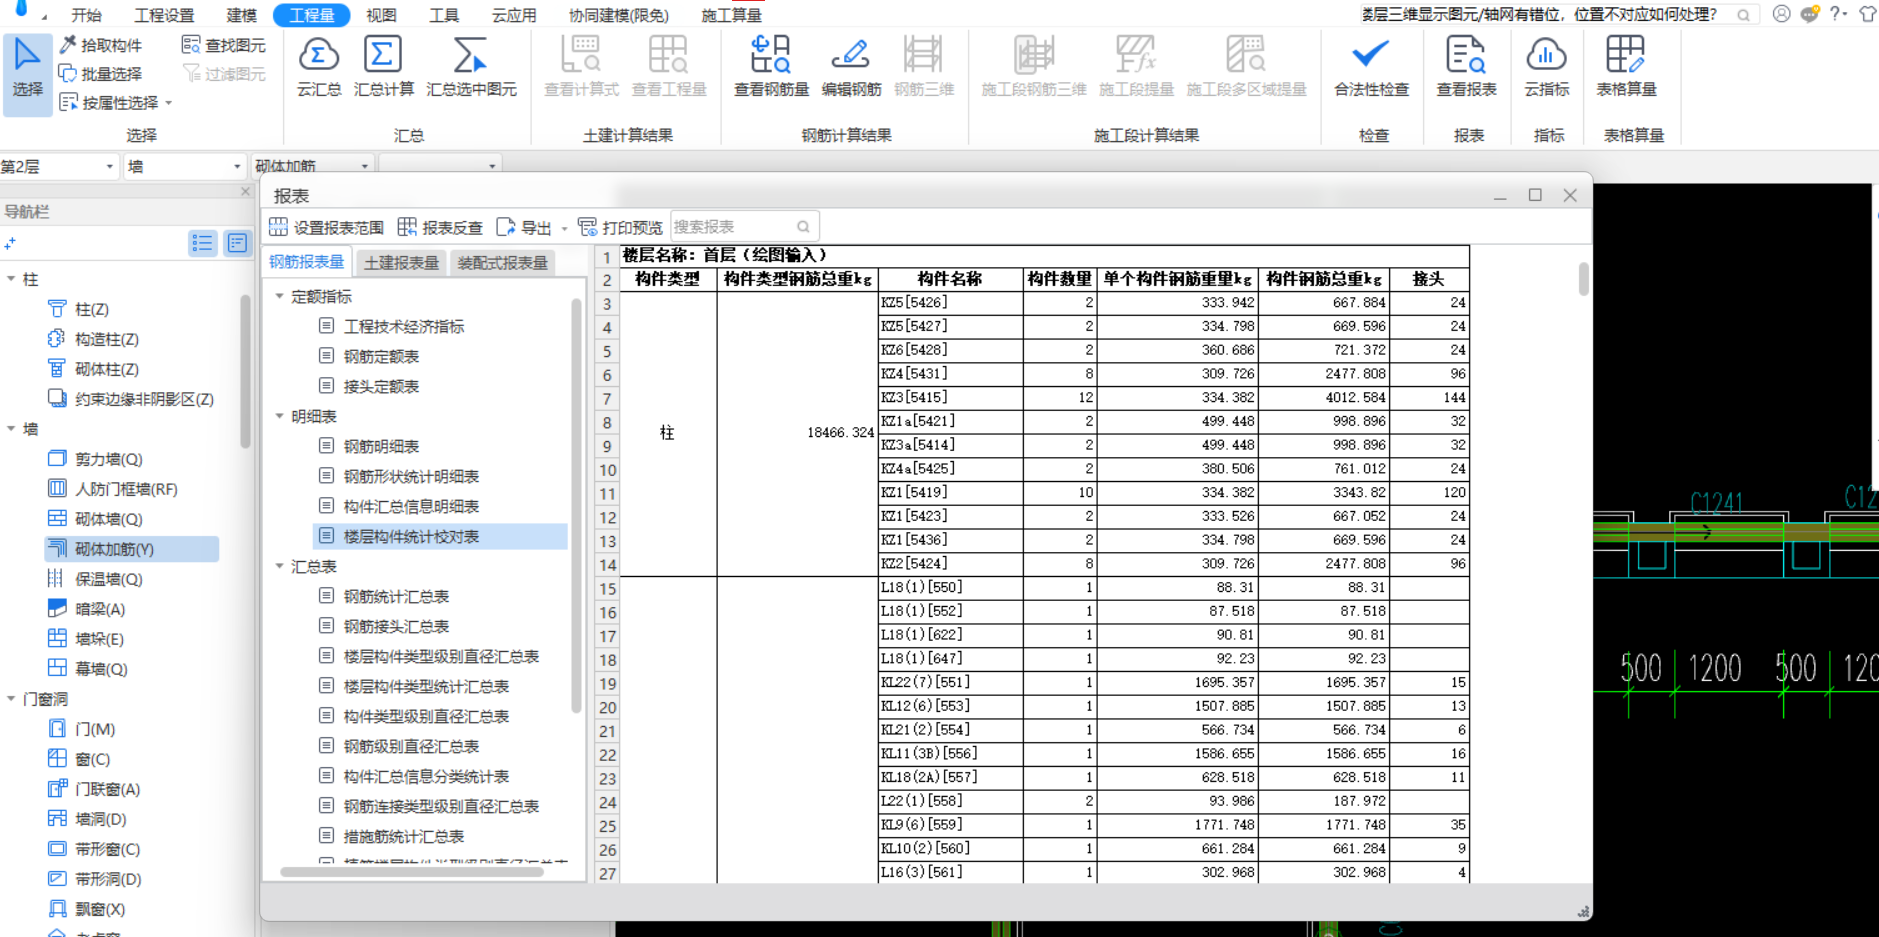
Task: Collapse the 明细表 report group
Action: 280,417
